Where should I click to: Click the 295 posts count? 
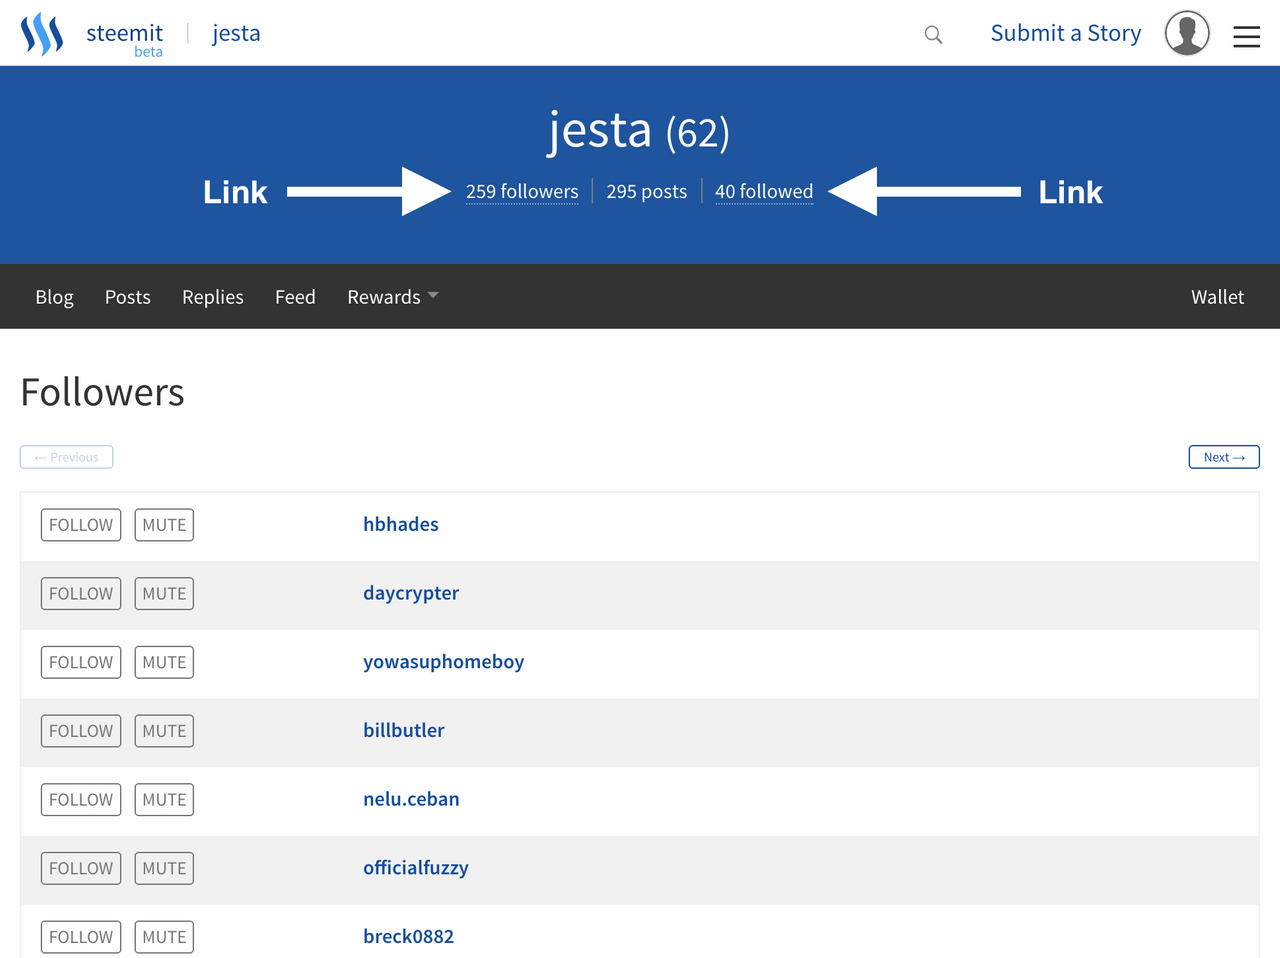[x=647, y=191]
